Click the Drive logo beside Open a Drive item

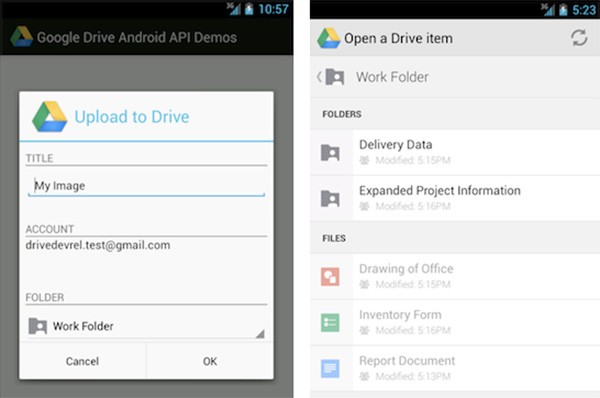[x=329, y=38]
